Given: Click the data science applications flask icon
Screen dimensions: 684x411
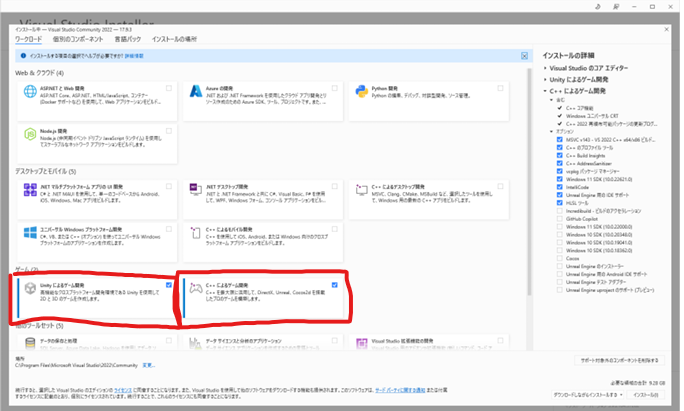Looking at the screenshot, I should click(x=195, y=343).
